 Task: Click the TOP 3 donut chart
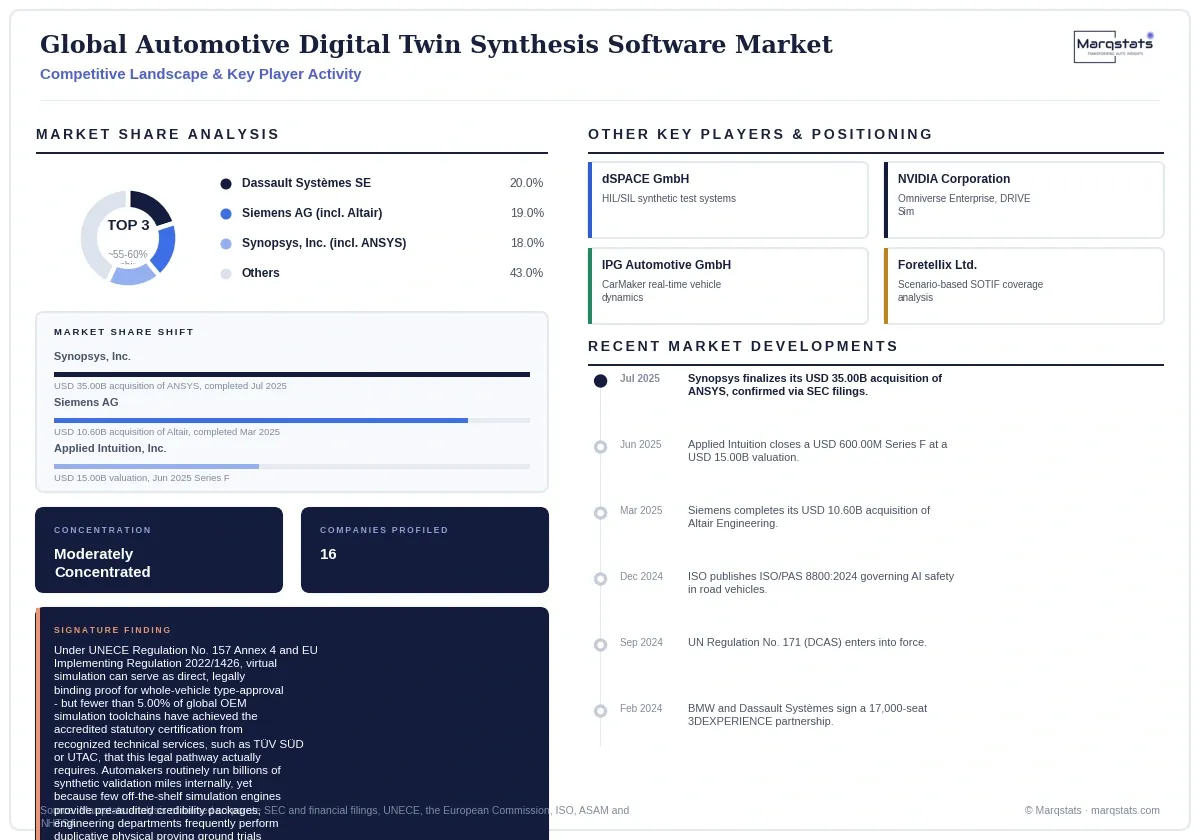(x=128, y=238)
